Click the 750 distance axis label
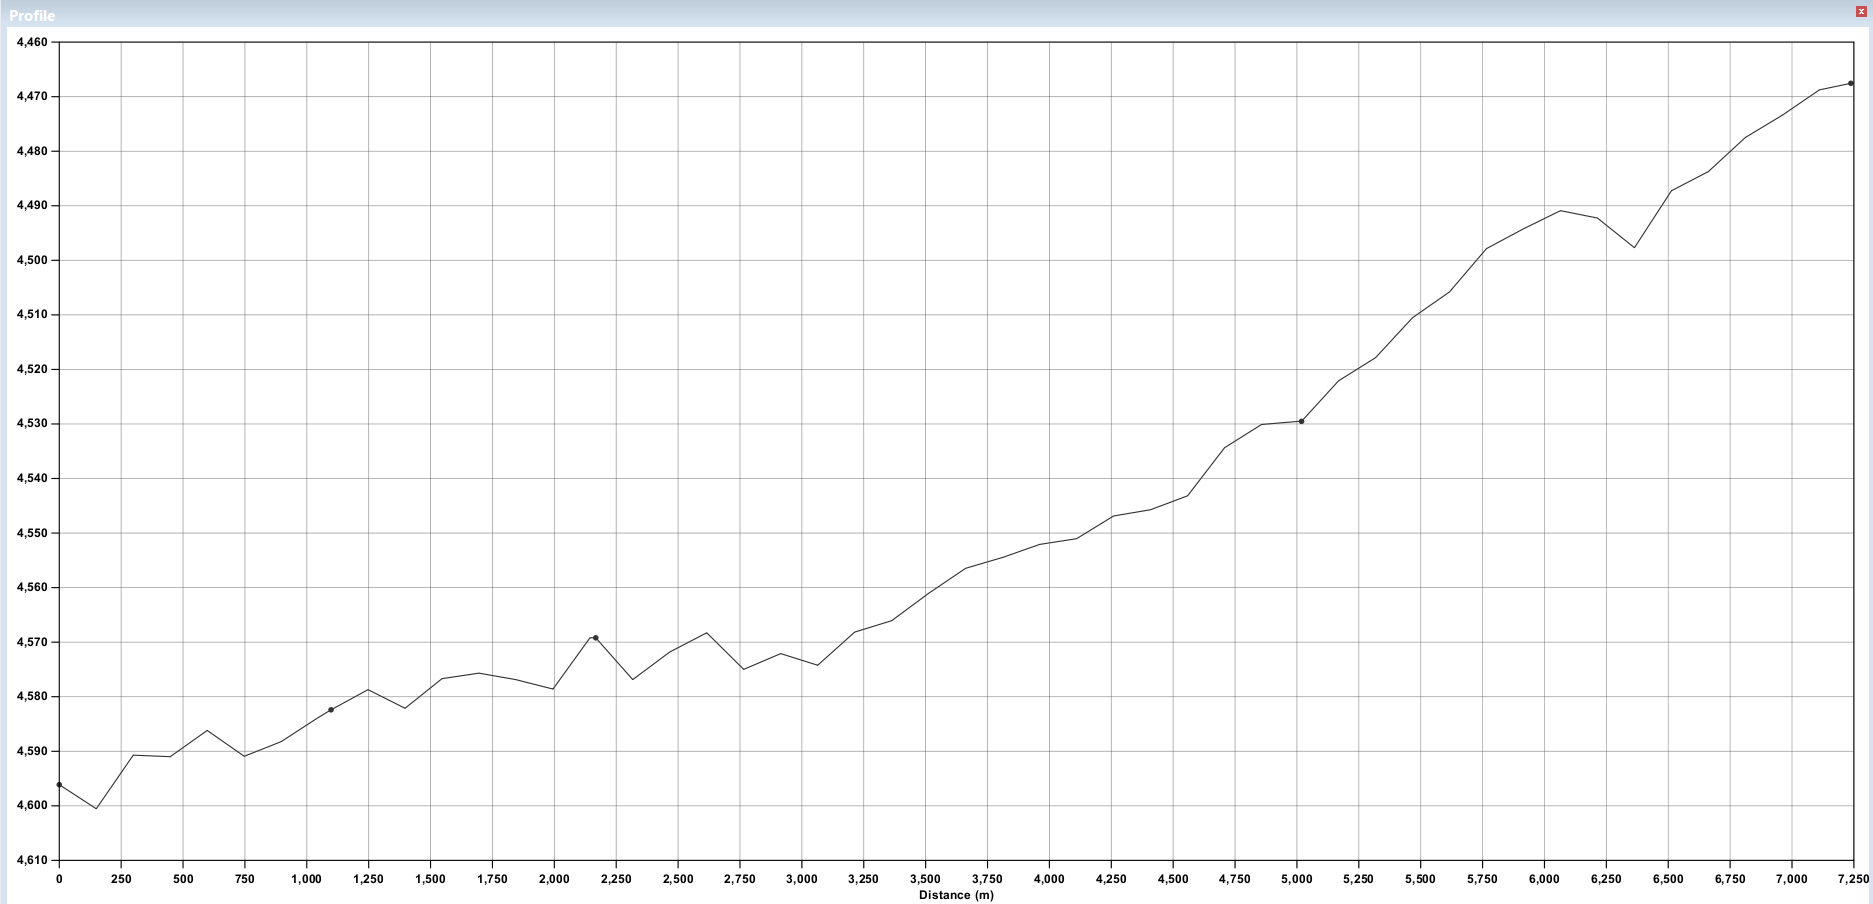 coord(245,879)
